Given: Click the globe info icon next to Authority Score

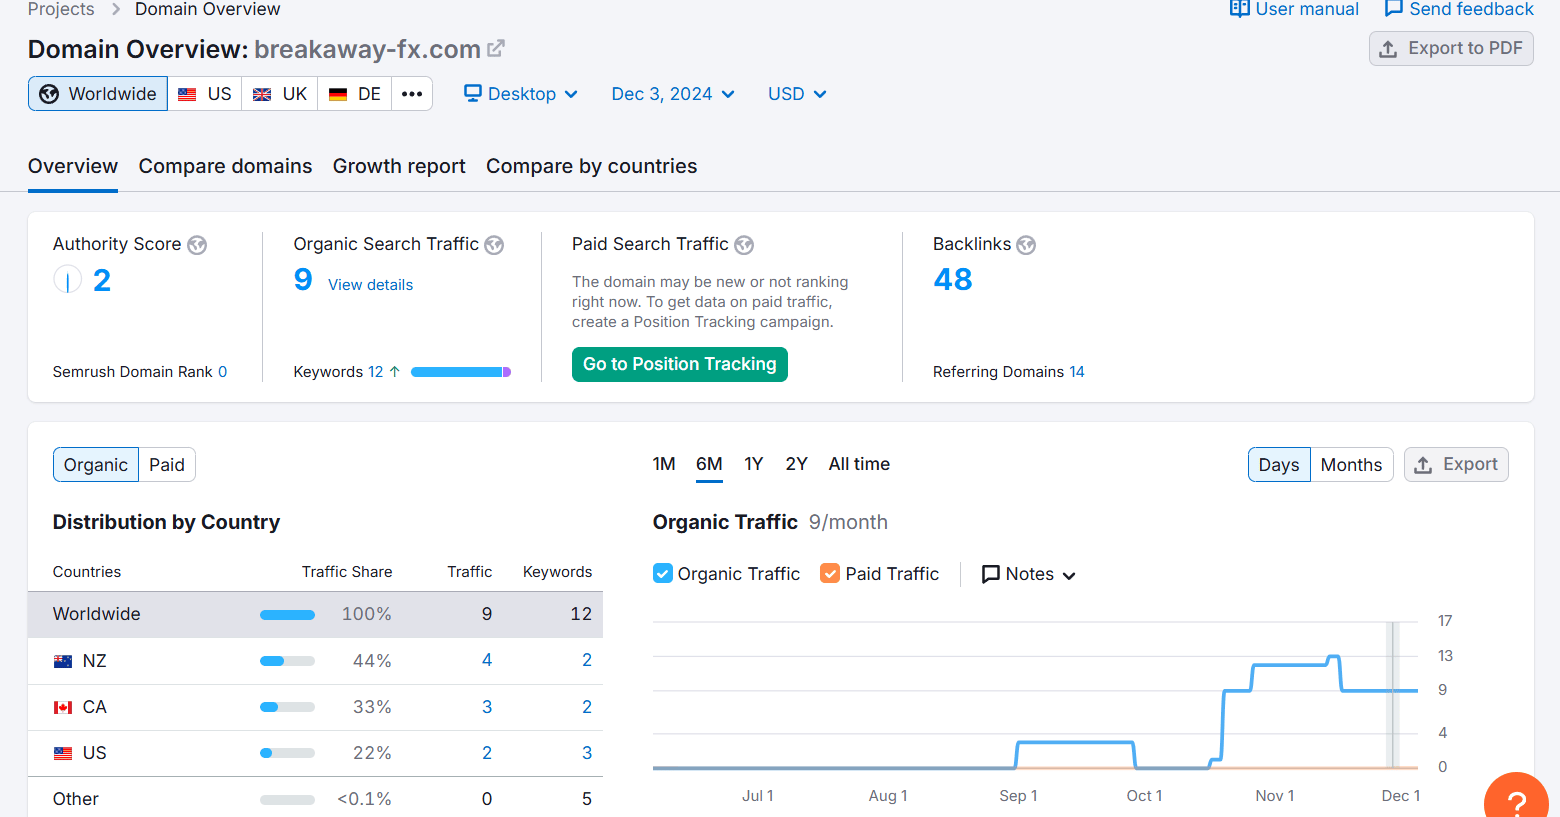Looking at the screenshot, I should point(197,245).
